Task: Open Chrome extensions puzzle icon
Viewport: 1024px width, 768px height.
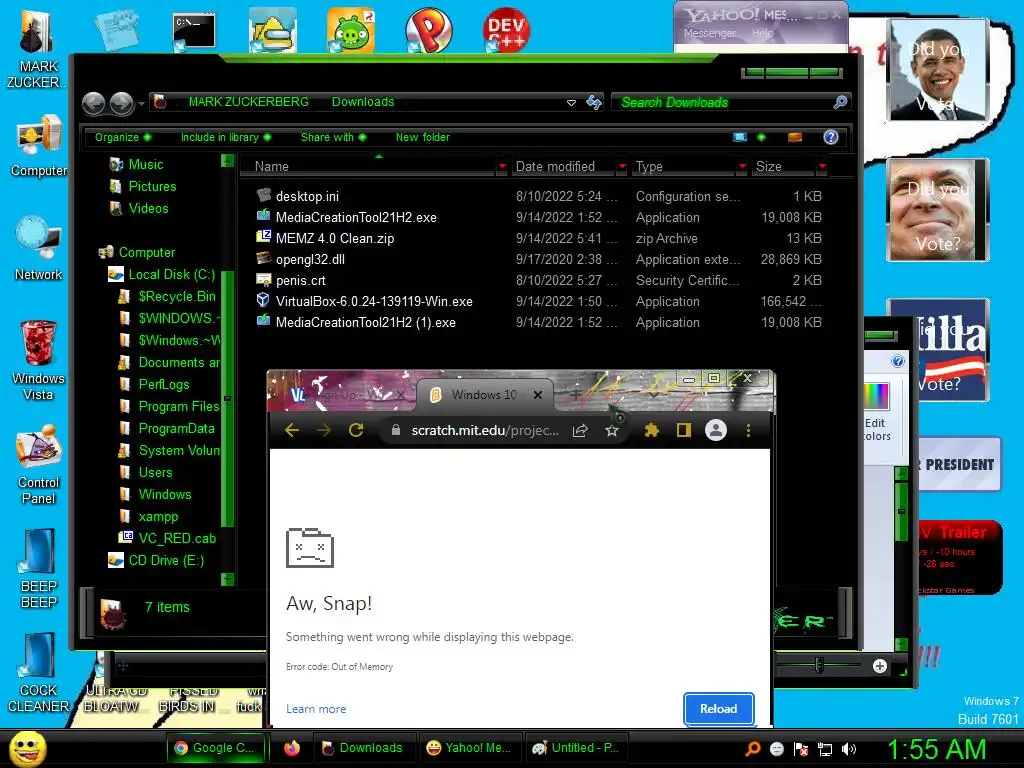Action: pyautogui.click(x=651, y=430)
